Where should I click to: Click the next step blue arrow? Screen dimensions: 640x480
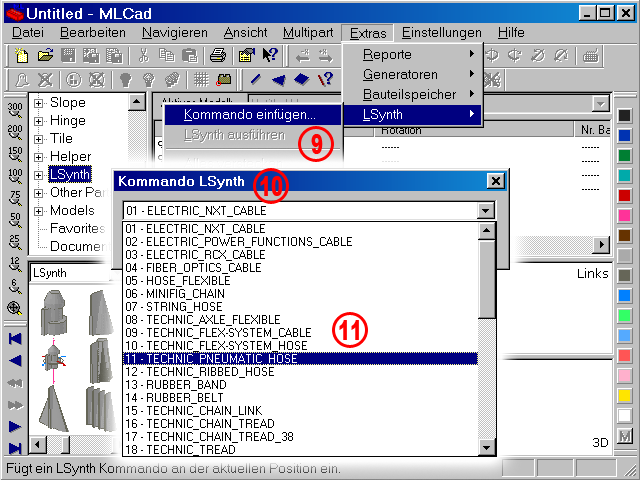tap(15, 427)
